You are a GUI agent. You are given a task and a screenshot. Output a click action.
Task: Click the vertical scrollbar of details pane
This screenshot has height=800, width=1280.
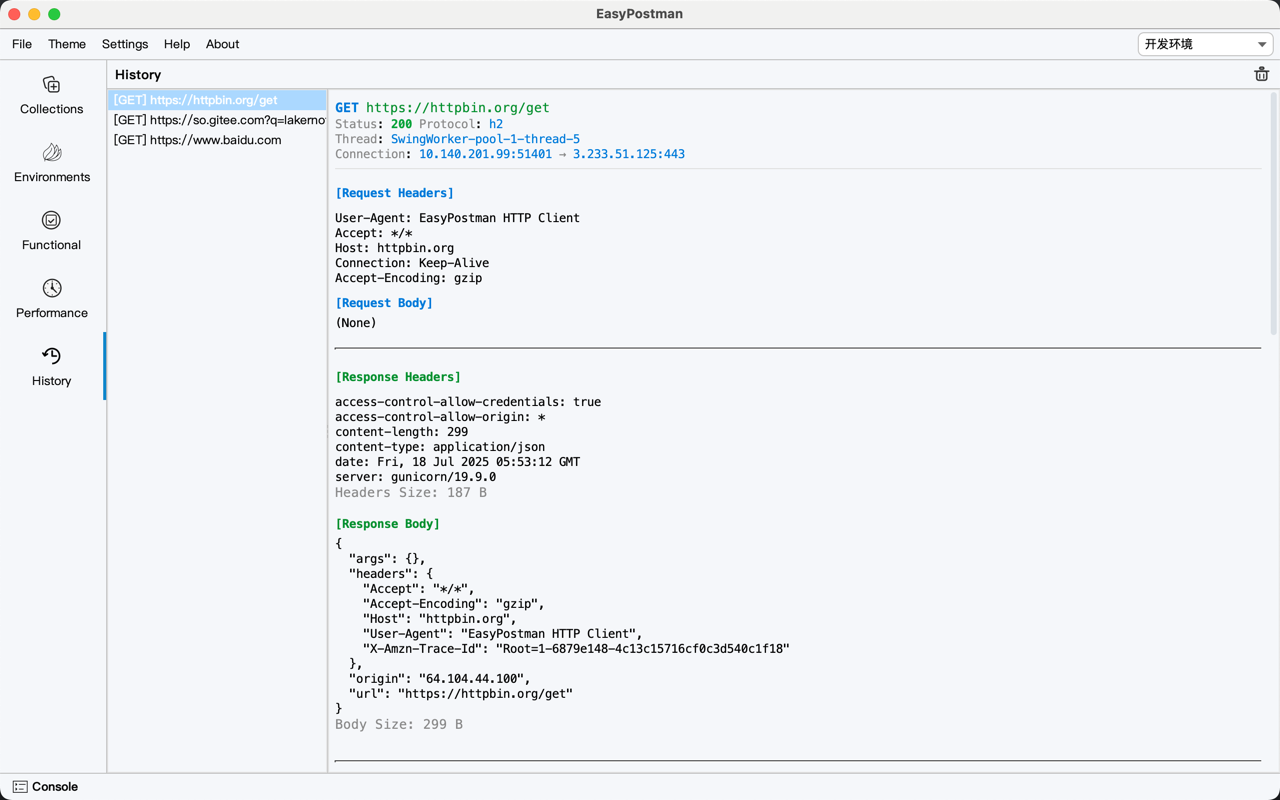(x=1273, y=213)
